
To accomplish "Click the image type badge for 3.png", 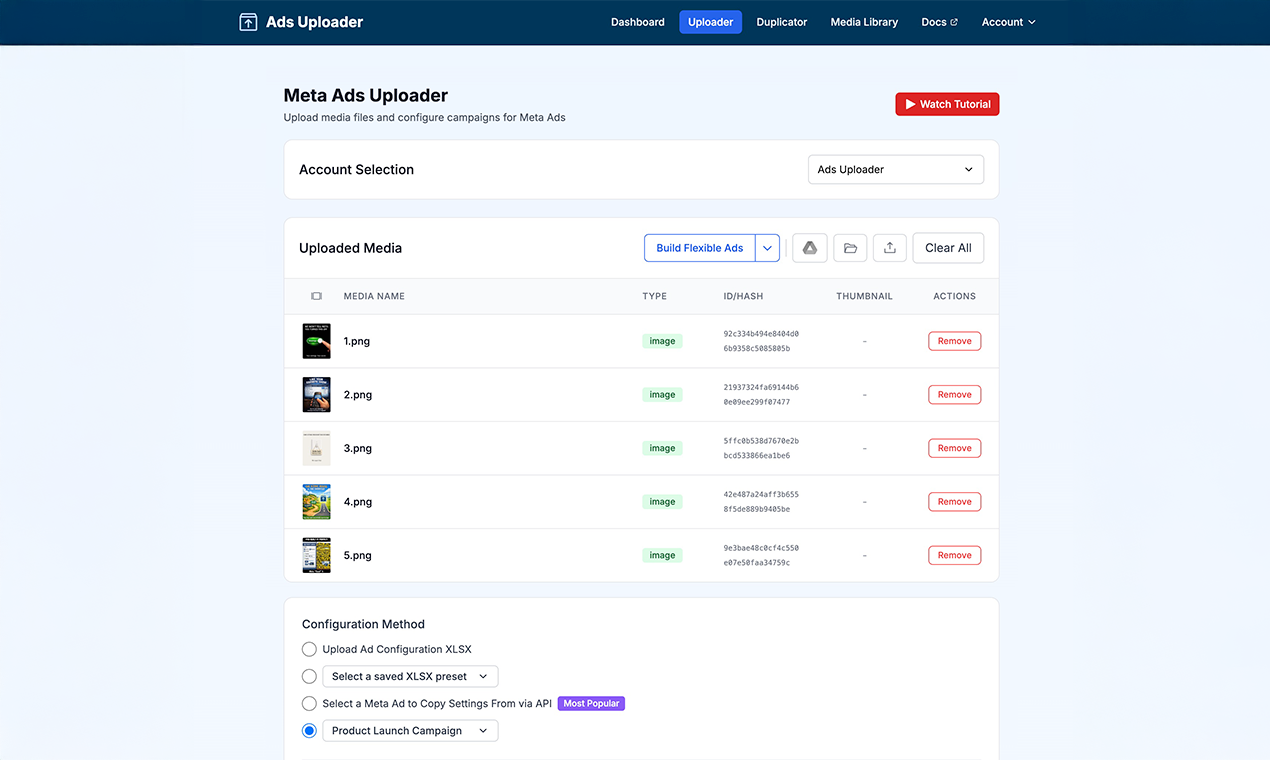I will tap(662, 448).
